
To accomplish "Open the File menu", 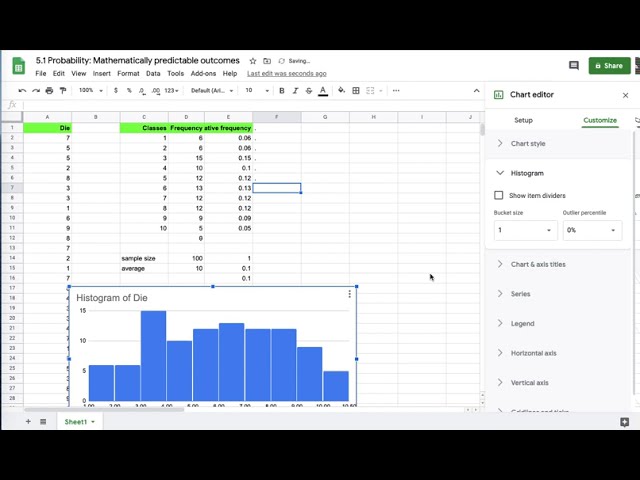I will point(40,73).
